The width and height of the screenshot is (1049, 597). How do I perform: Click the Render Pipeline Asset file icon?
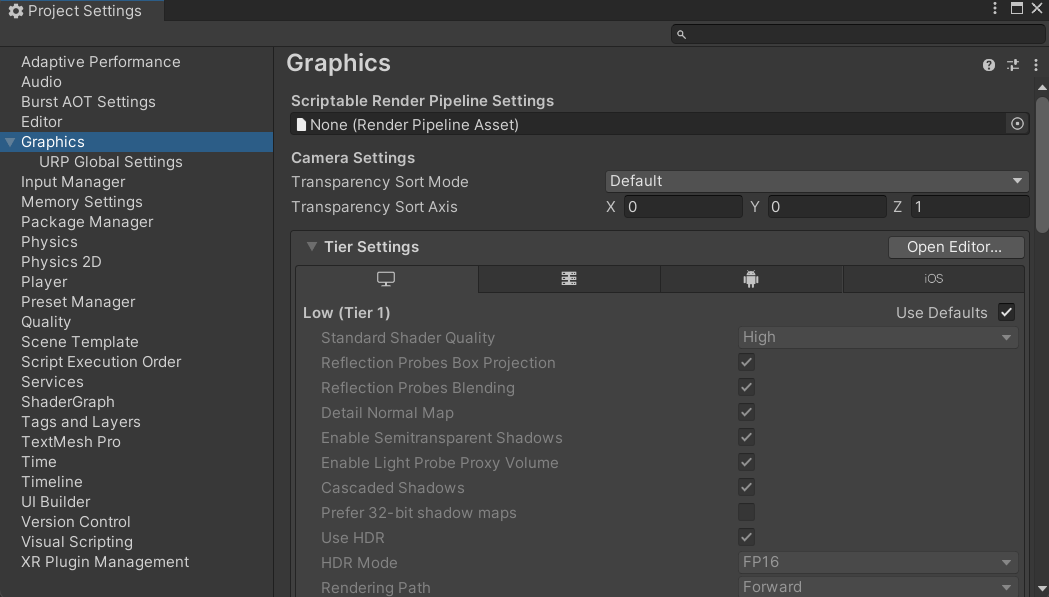point(301,124)
